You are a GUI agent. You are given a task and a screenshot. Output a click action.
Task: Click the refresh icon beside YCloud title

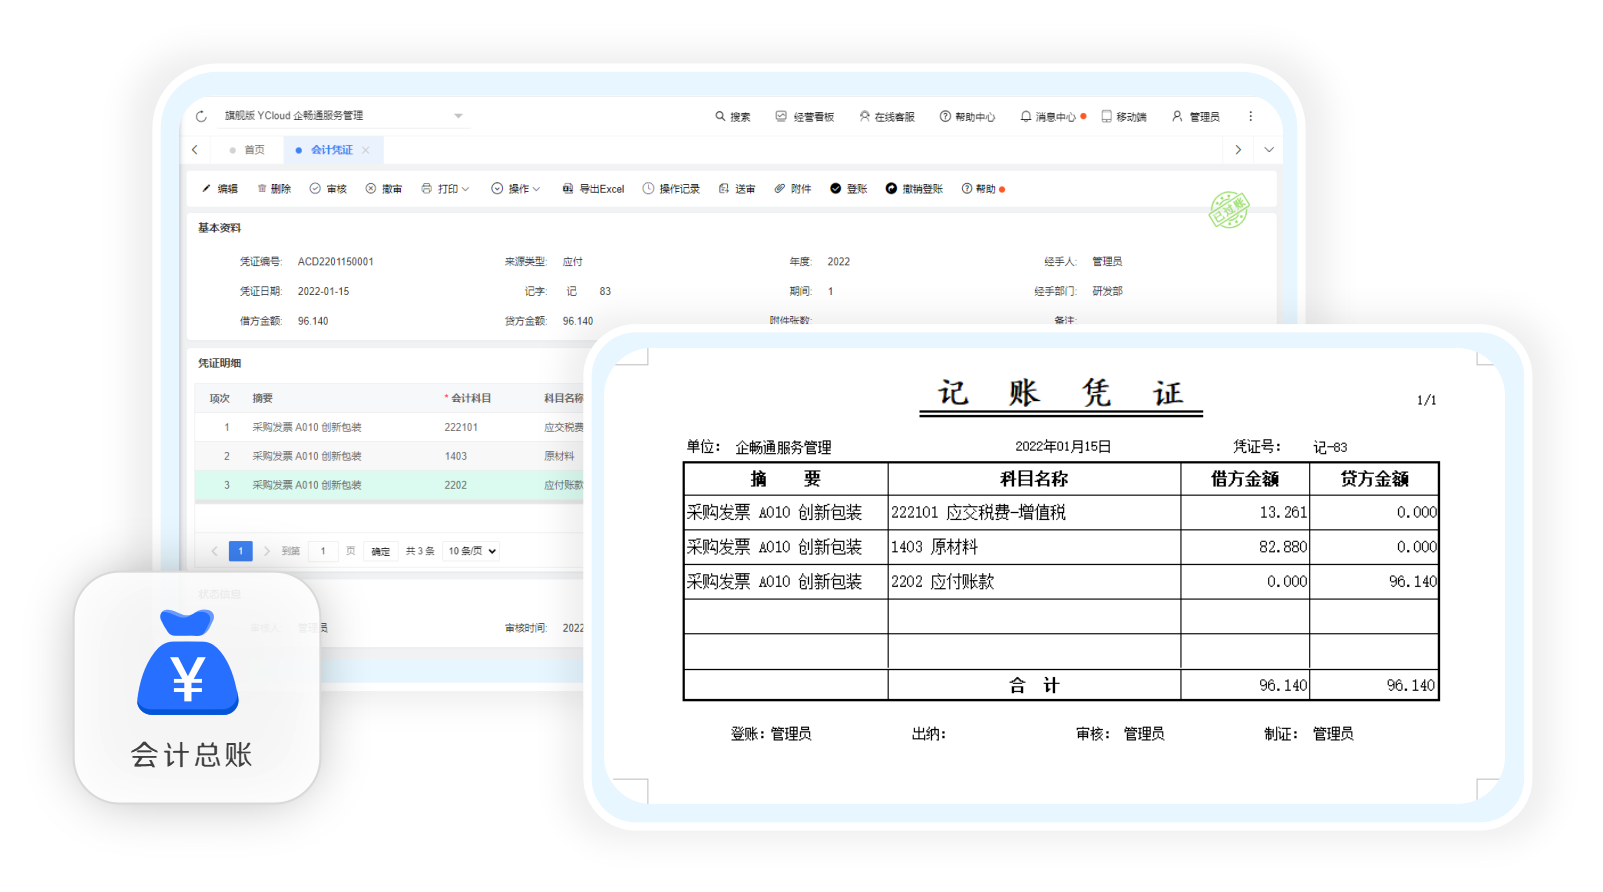point(201,116)
